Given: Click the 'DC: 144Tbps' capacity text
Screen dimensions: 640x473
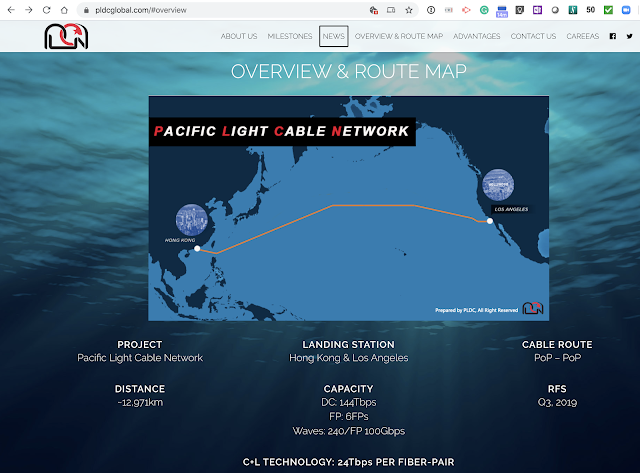Looking at the screenshot, I should (x=349, y=402).
